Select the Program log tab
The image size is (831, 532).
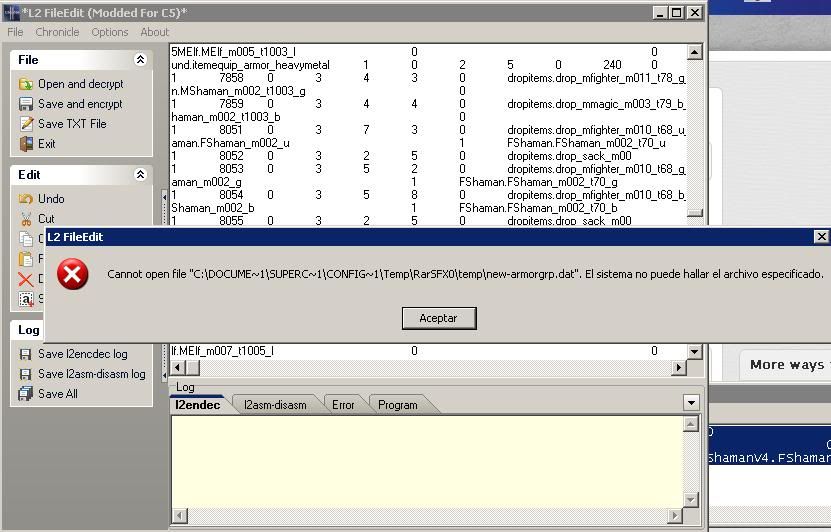point(398,405)
